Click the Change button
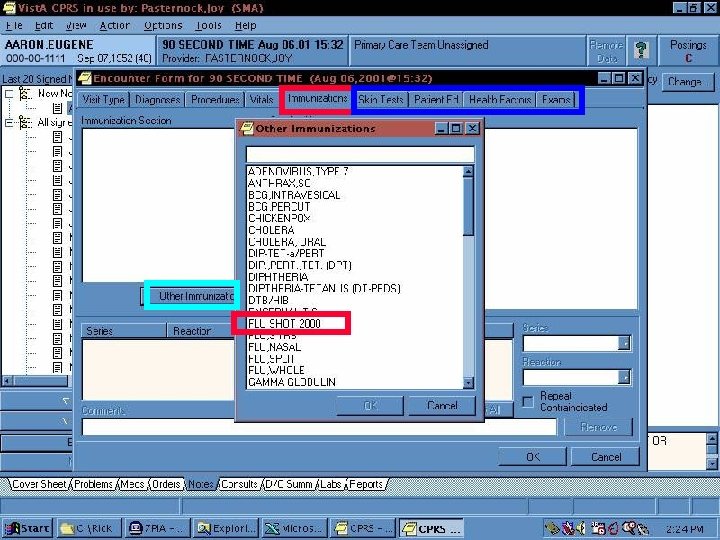Screen dimensions: 720x540 (x=688, y=82)
